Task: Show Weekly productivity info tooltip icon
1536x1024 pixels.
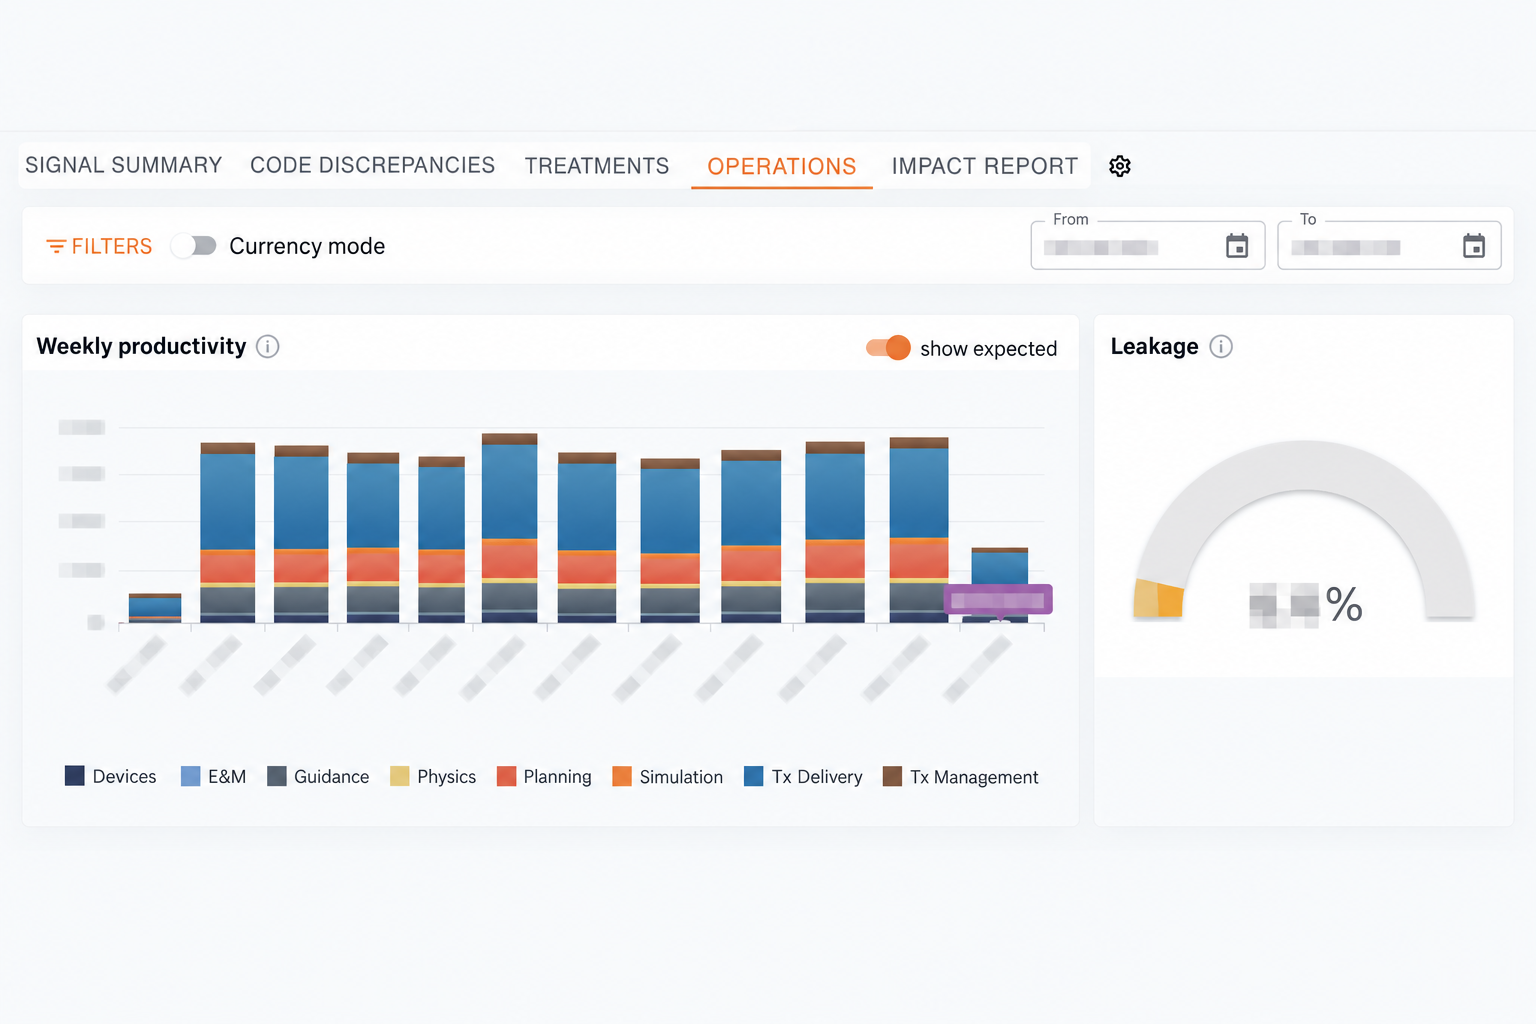Action: pyautogui.click(x=267, y=346)
